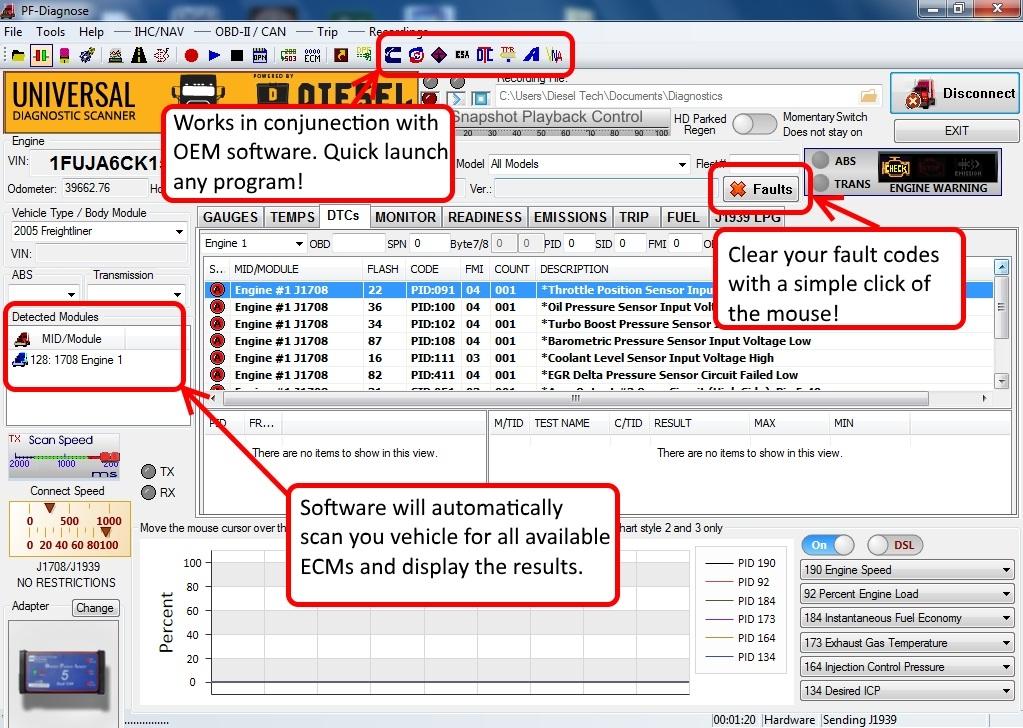Viewport: 1023px width, 728px height.
Task: Launch the diamond-shaped OEM program icon
Action: coord(439,55)
